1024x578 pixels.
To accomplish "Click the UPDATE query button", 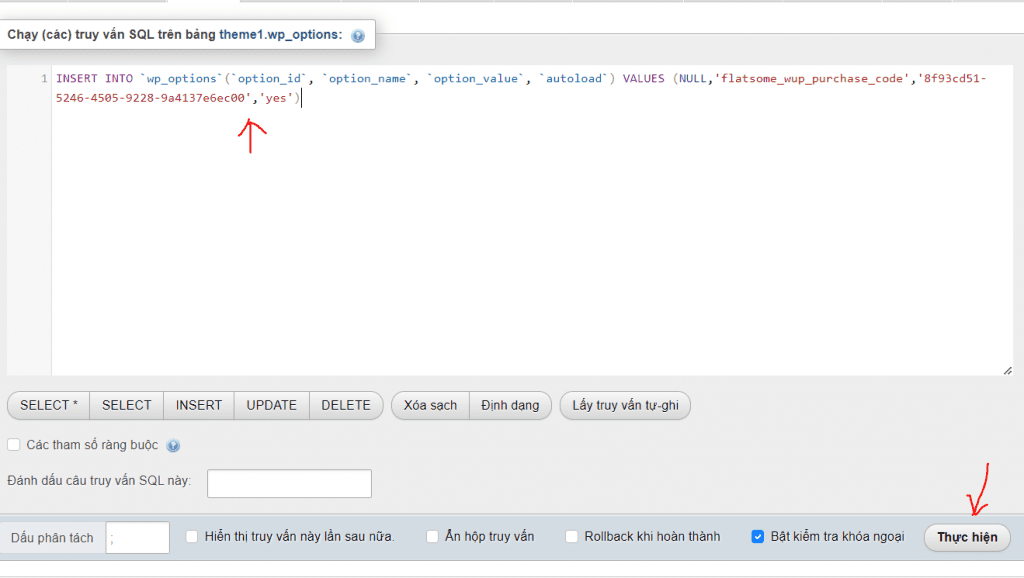I will click(x=271, y=405).
